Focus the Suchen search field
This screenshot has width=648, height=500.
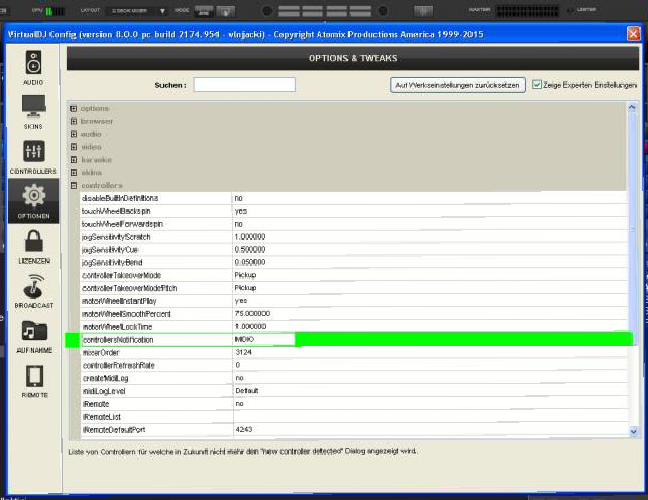point(244,85)
